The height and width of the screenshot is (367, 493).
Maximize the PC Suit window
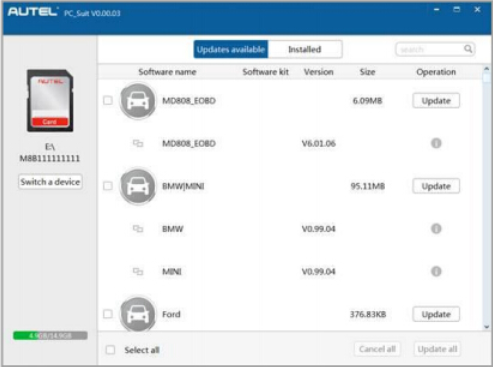pos(457,10)
